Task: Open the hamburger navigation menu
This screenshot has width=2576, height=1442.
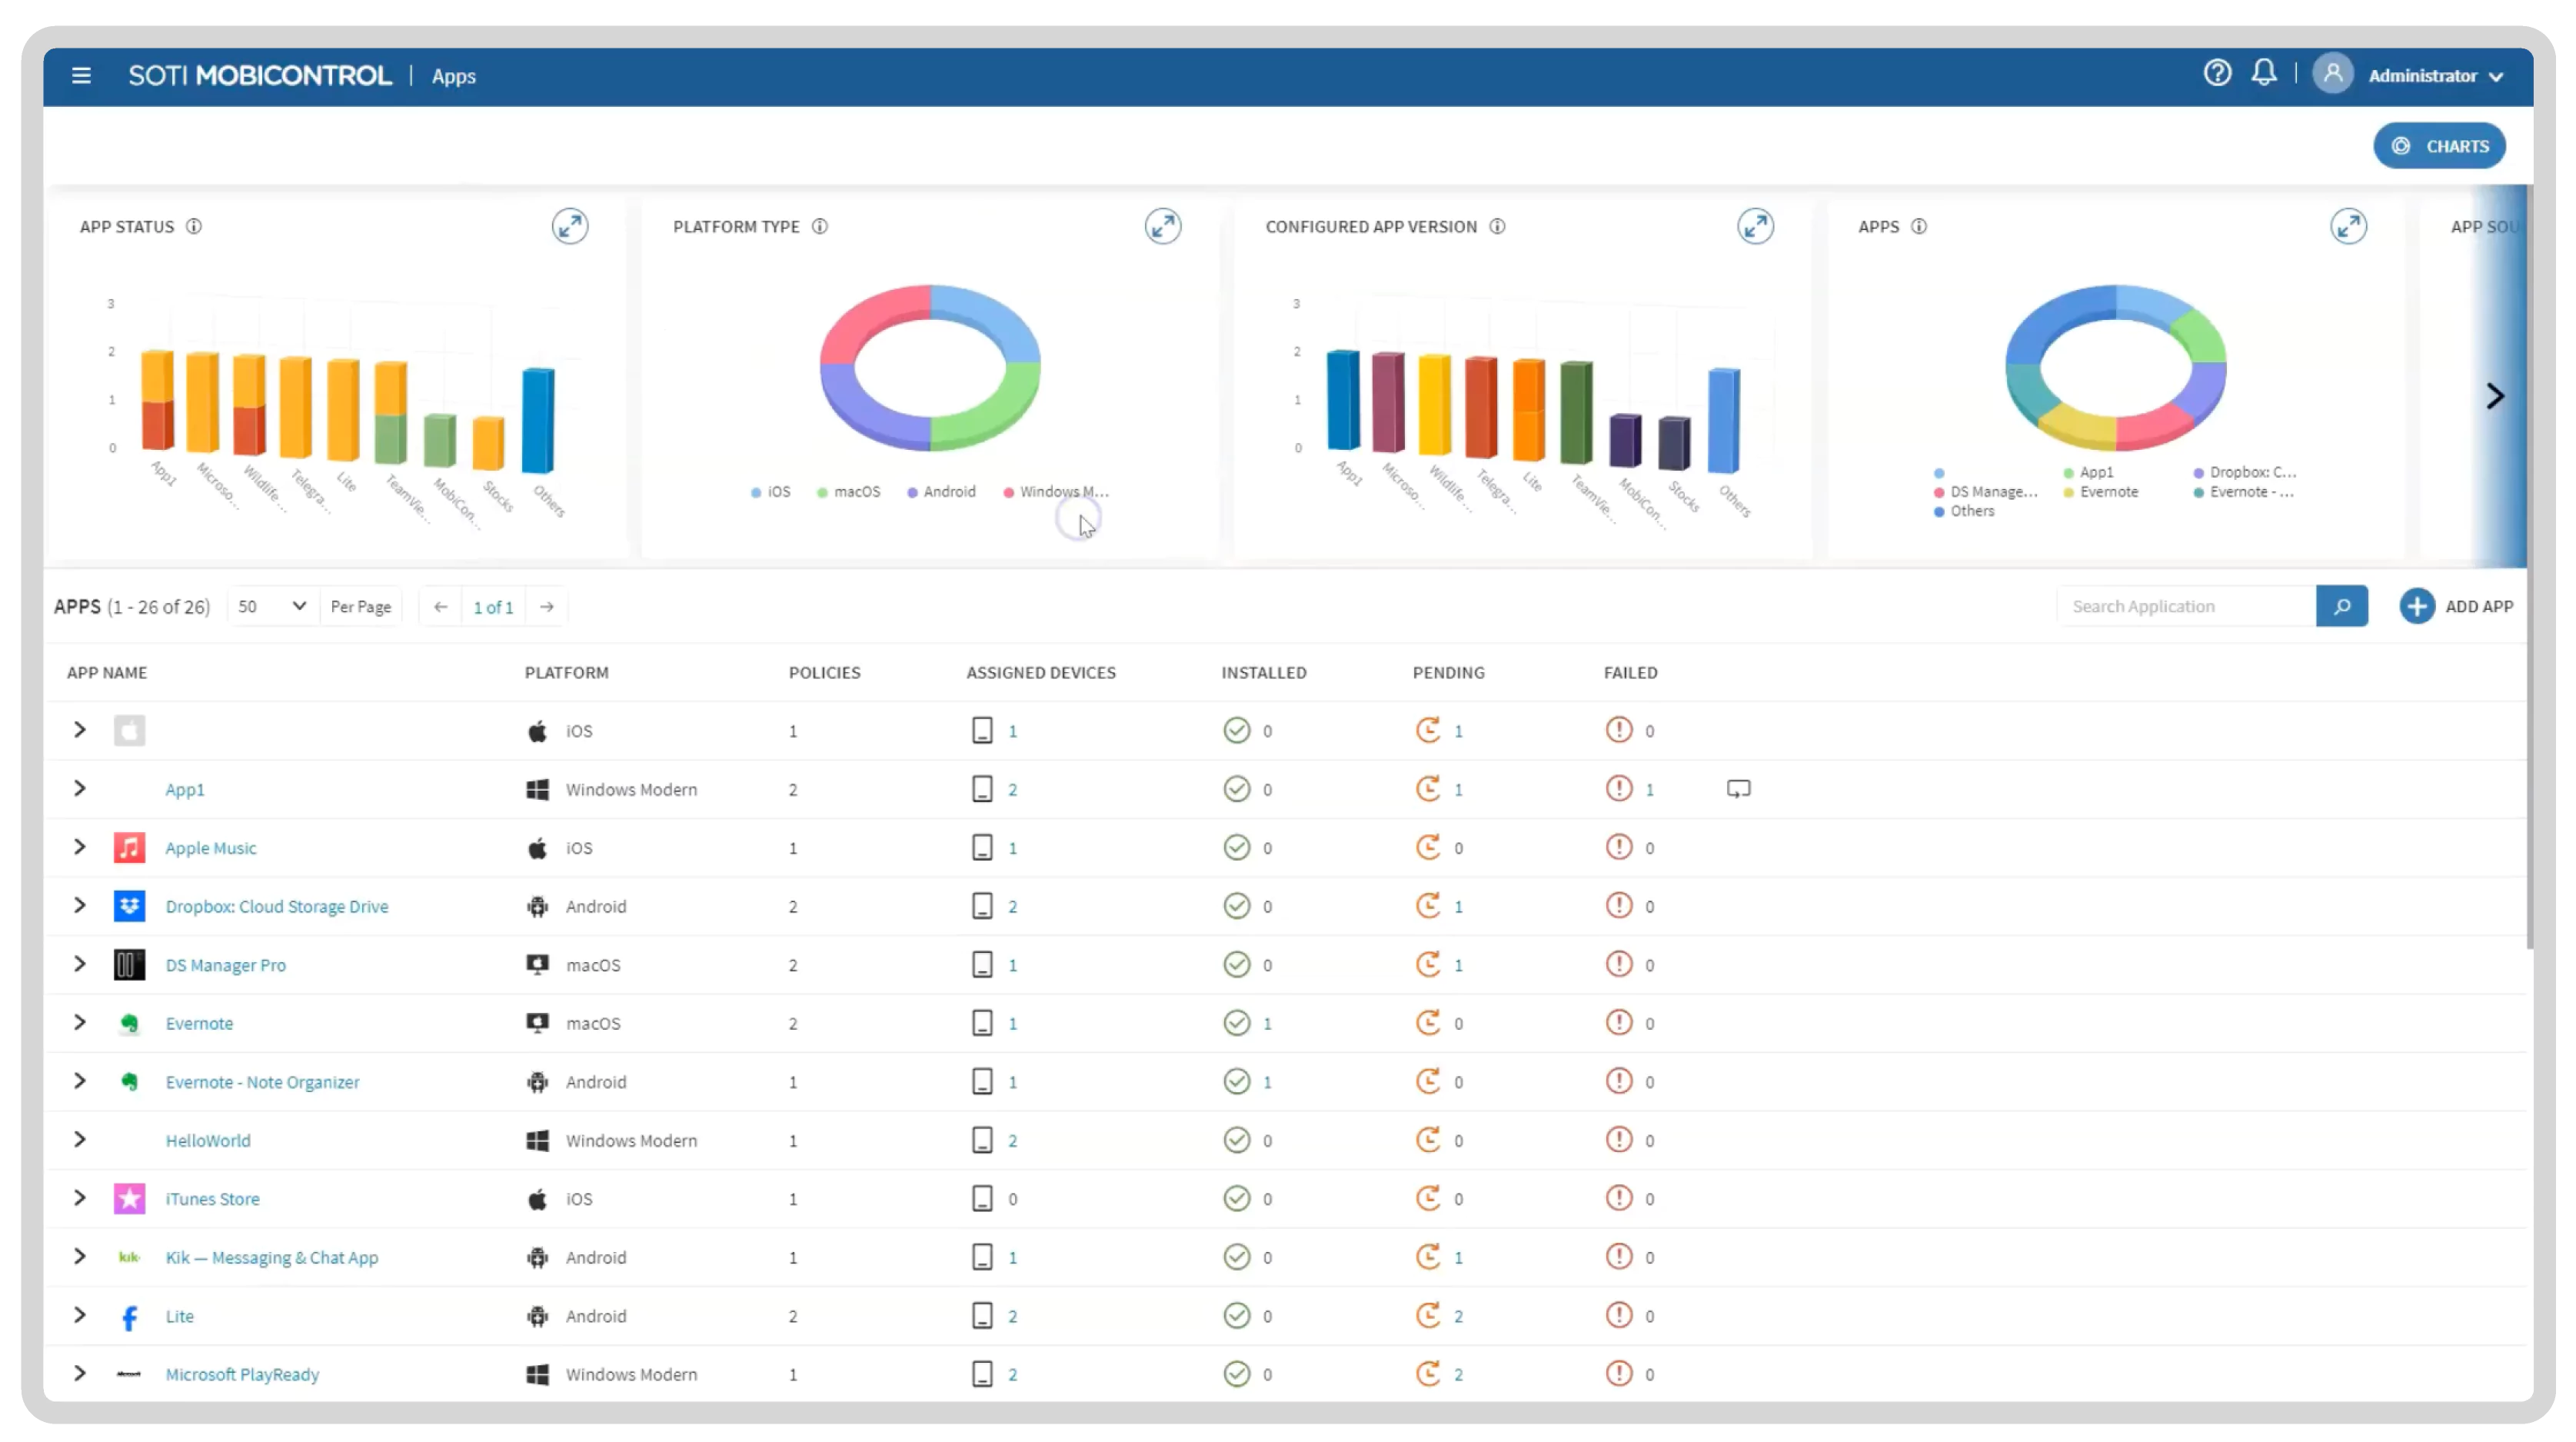Action: pyautogui.click(x=81, y=76)
